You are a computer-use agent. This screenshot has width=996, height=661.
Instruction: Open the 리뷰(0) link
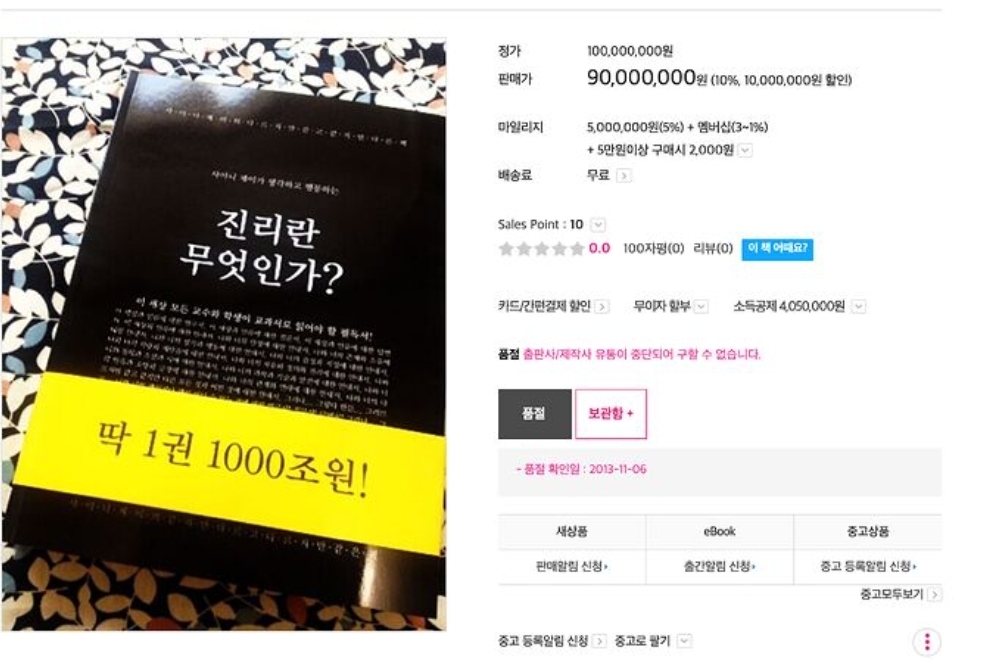713,248
